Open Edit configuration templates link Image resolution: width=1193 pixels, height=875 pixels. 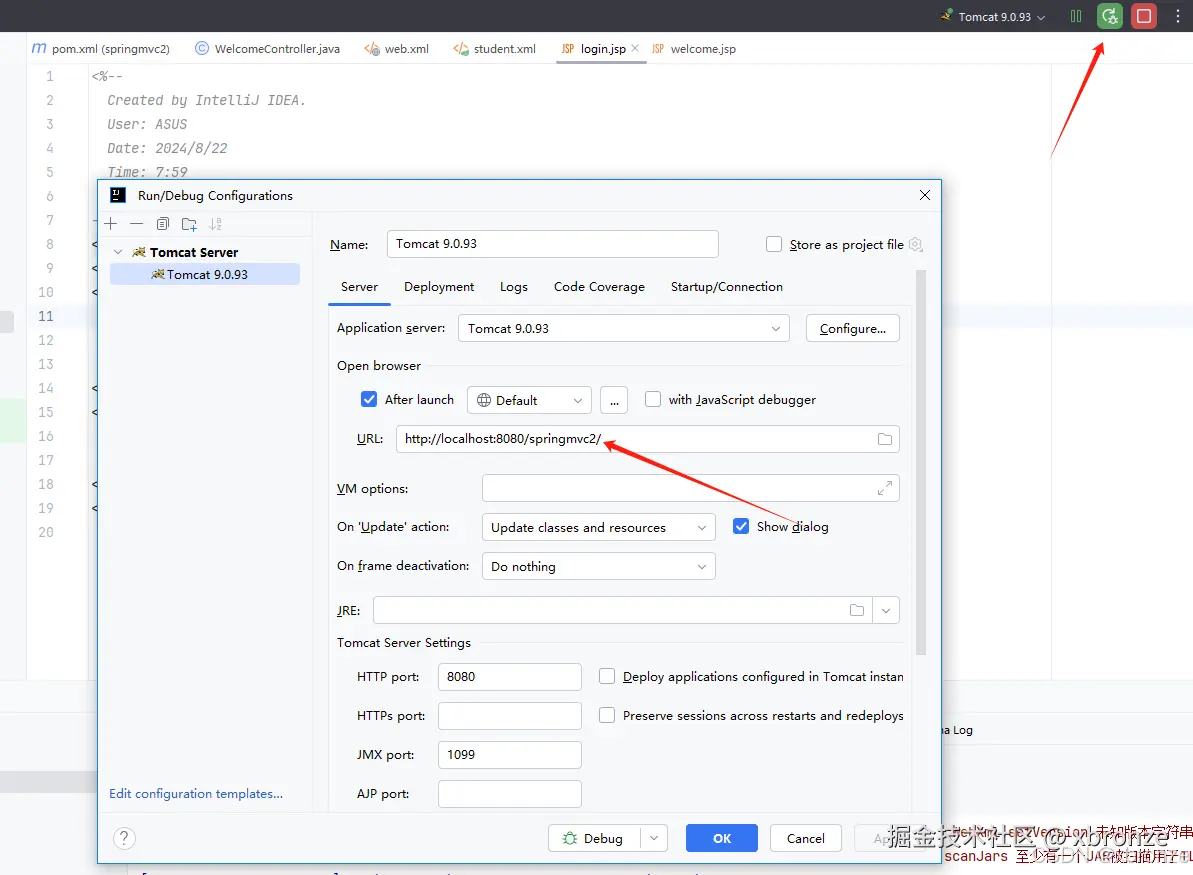click(196, 794)
